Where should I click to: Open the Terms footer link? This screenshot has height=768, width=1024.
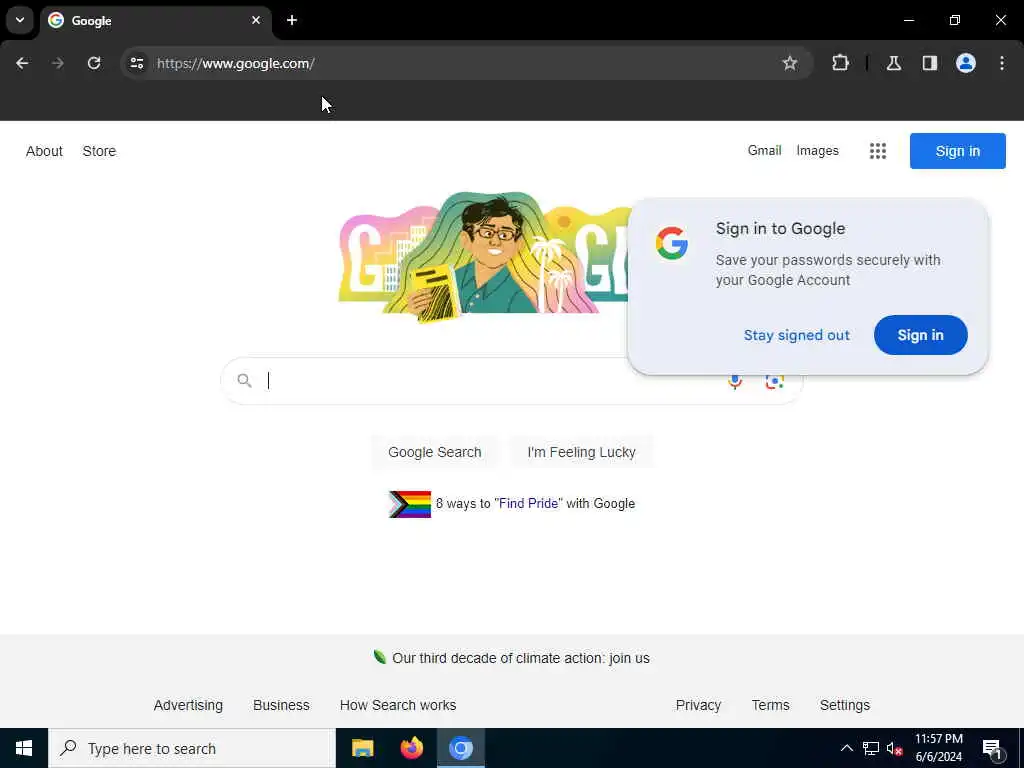pyautogui.click(x=770, y=705)
